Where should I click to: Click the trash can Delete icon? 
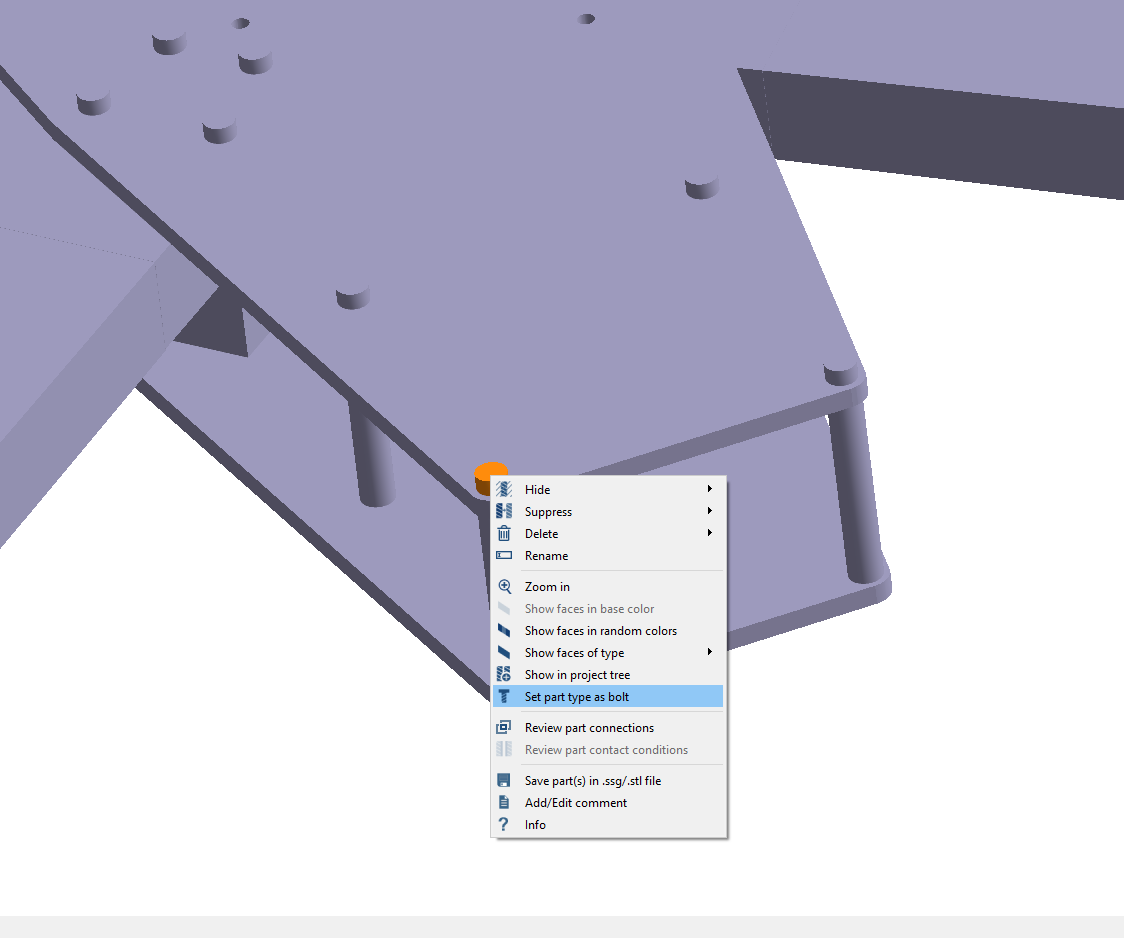click(504, 534)
